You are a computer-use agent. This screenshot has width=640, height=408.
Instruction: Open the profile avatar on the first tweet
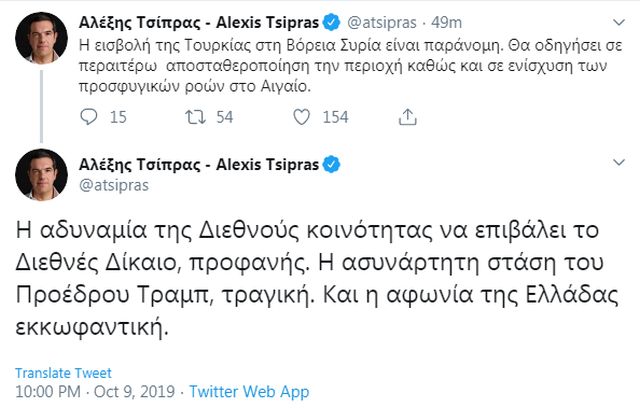[x=40, y=38]
